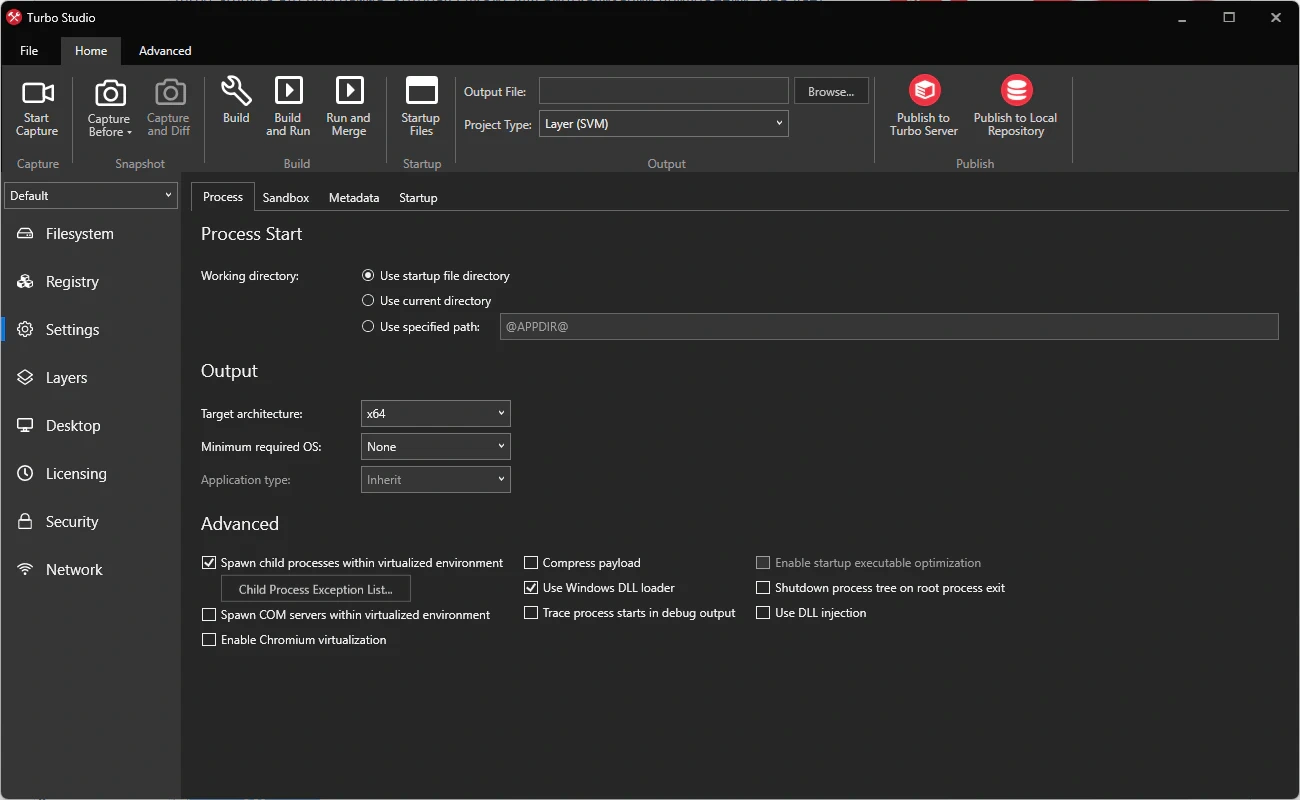
Task: Click Publish to Turbo Server icon
Action: 924,91
